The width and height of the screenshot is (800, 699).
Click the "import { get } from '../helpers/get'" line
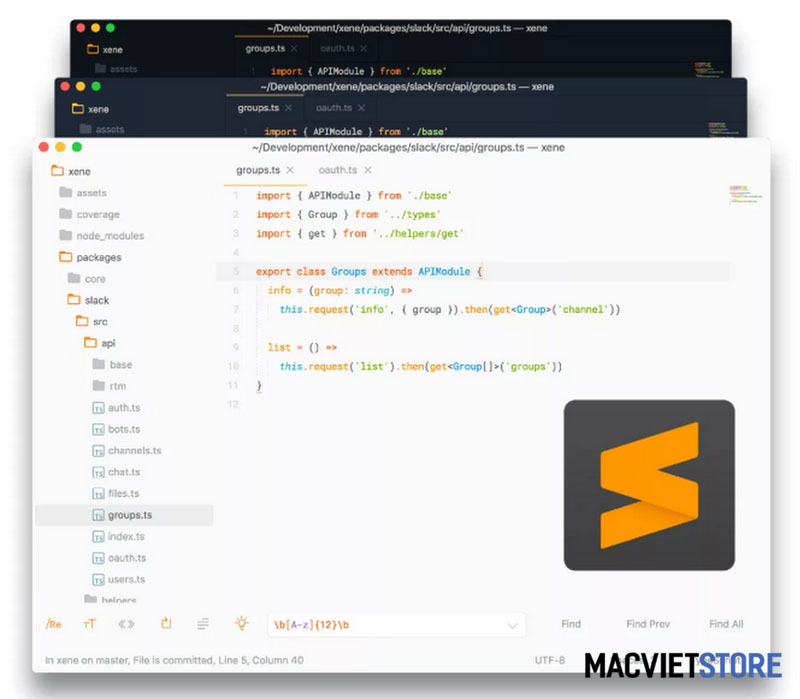point(360,233)
